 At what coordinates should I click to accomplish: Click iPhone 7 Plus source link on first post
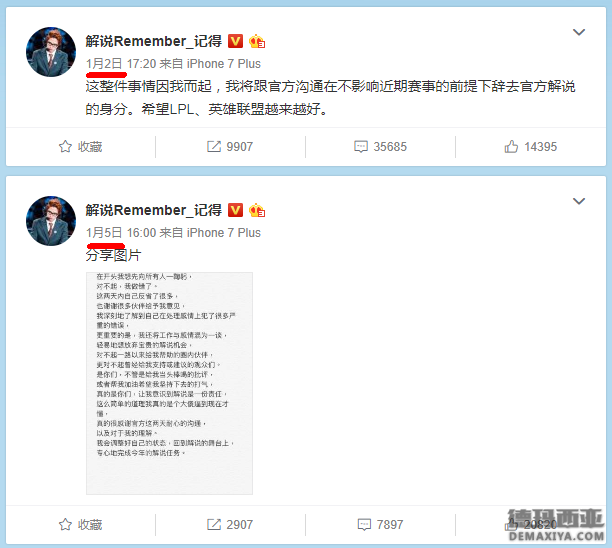[x=224, y=64]
